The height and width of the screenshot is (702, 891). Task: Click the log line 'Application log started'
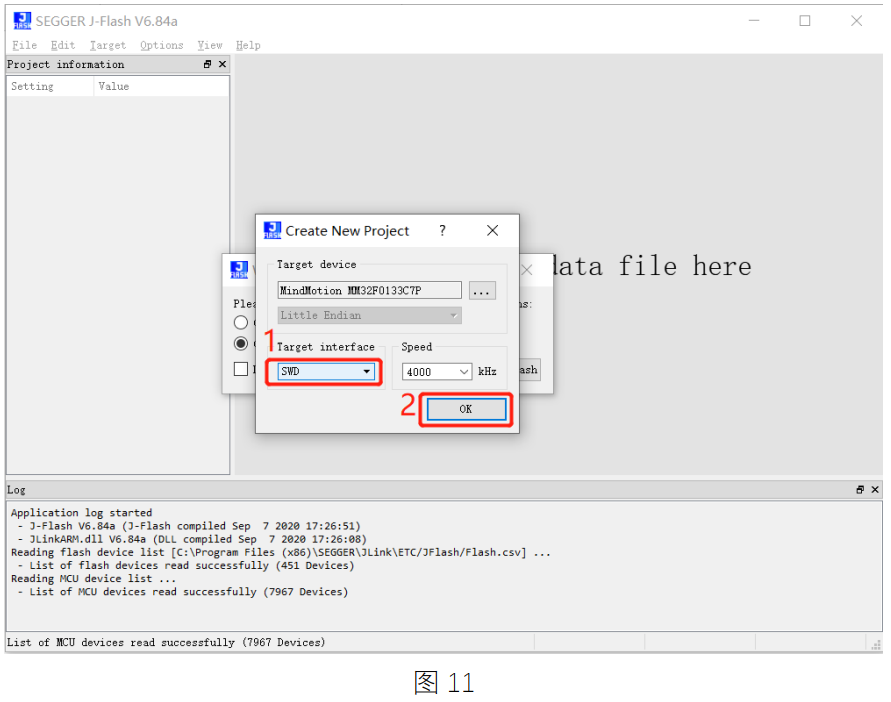[x=81, y=513]
